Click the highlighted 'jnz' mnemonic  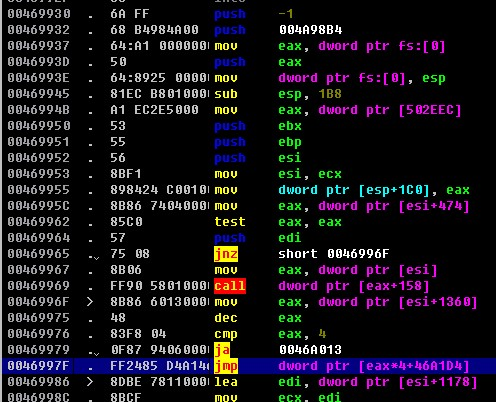point(226,254)
